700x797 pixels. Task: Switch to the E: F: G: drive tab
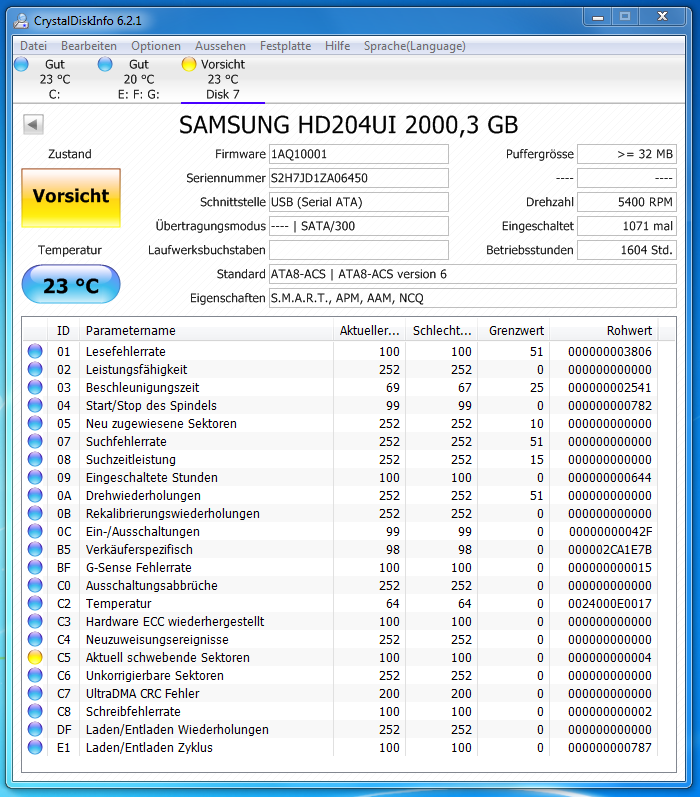[139, 79]
